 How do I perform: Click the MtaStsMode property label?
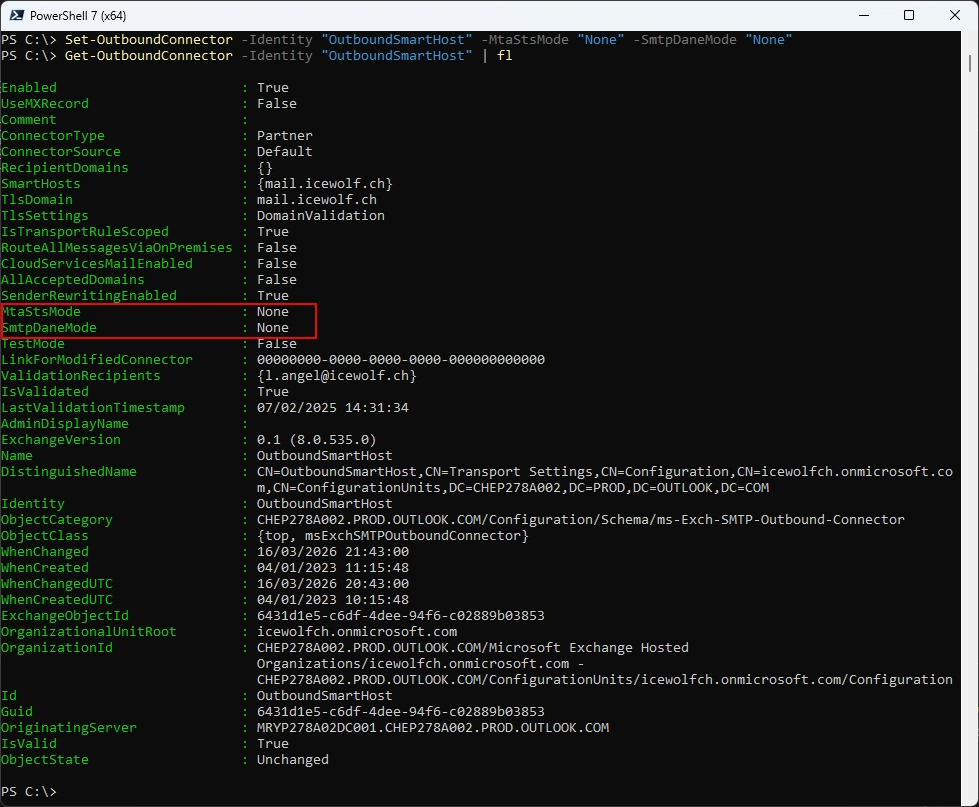pyautogui.click(x=41, y=312)
